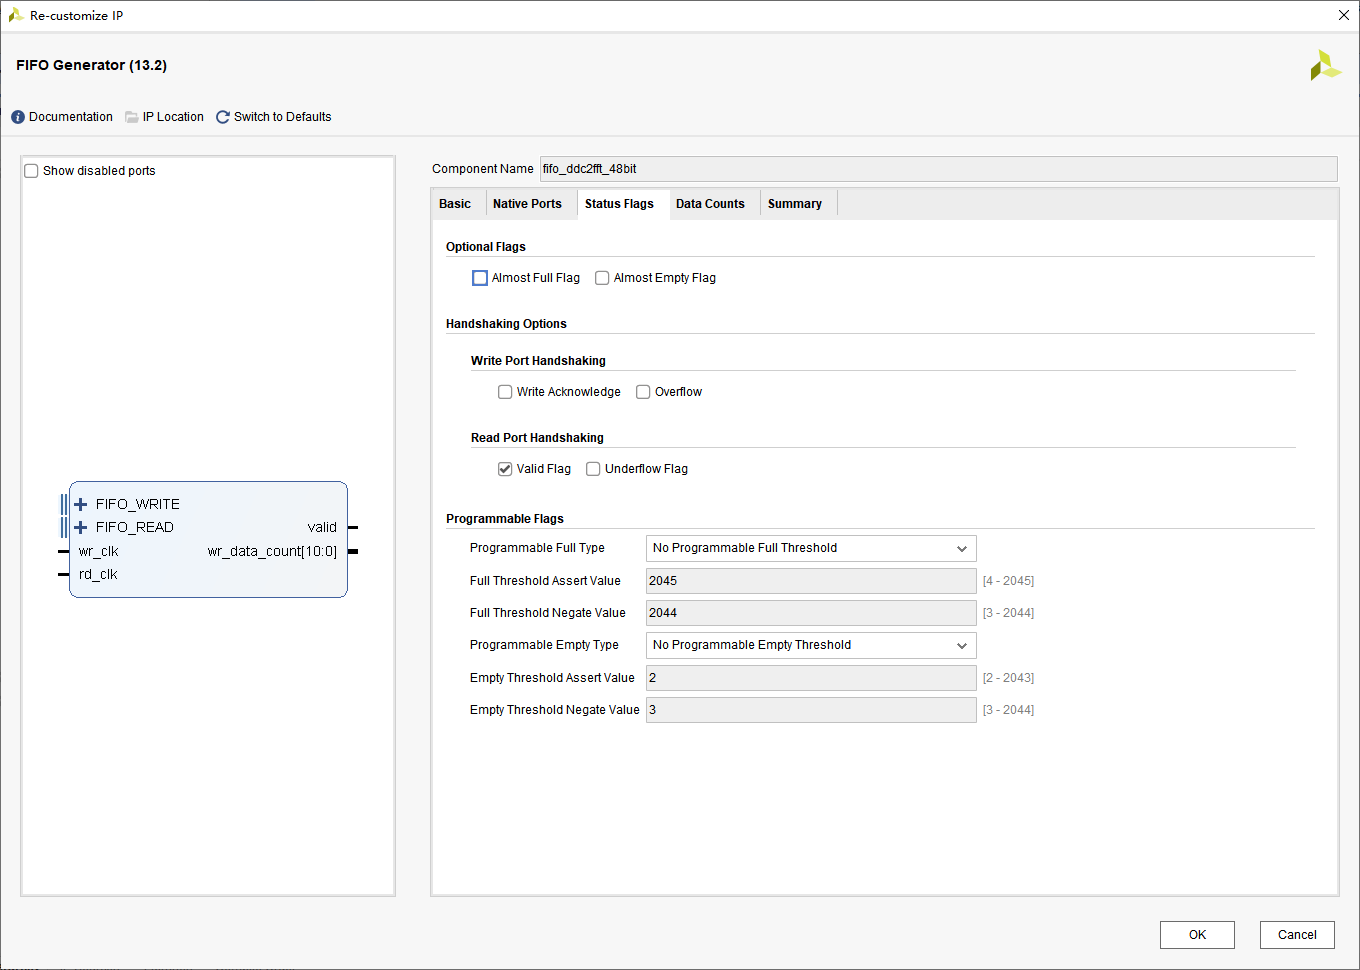
Task: Open the Programmable Empty Type dropdown
Action: (x=811, y=645)
